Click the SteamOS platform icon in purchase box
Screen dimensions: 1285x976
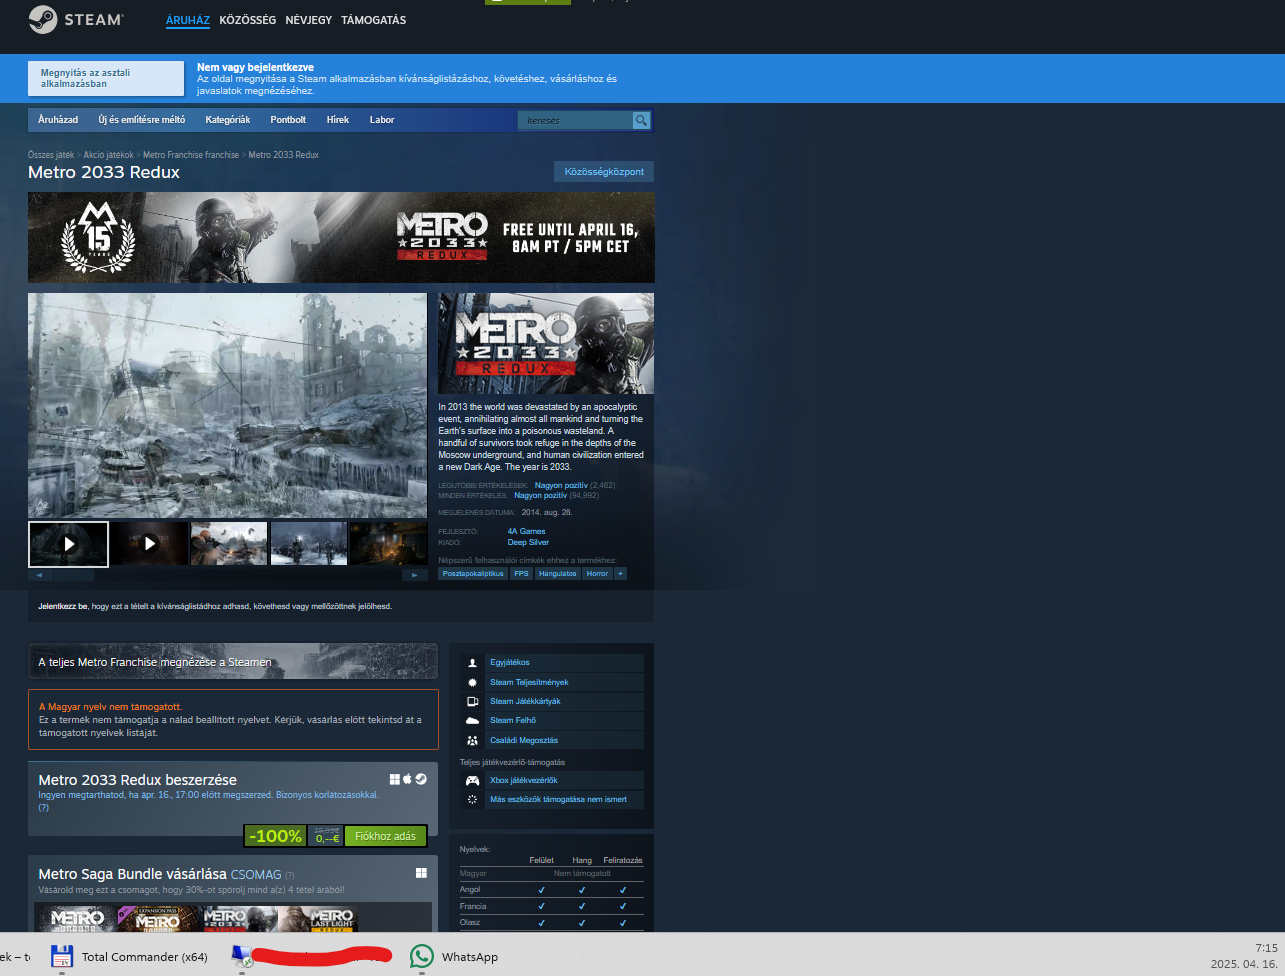421,779
